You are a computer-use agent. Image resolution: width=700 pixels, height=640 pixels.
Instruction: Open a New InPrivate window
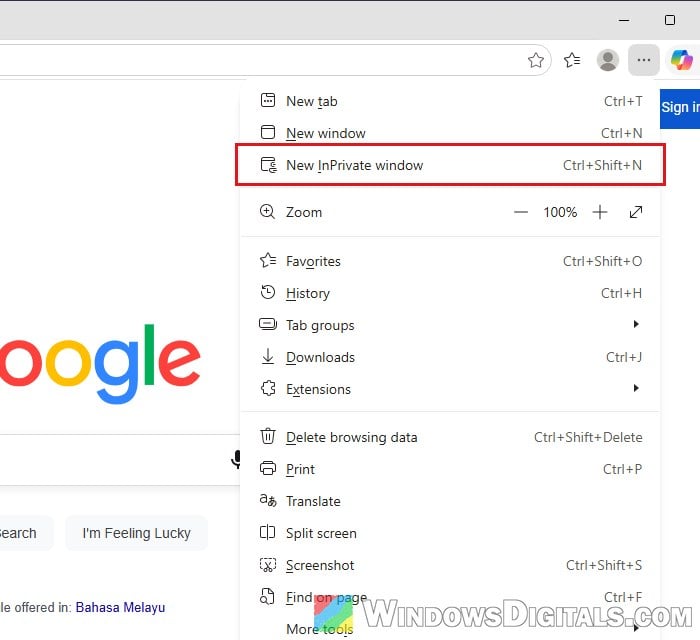451,165
